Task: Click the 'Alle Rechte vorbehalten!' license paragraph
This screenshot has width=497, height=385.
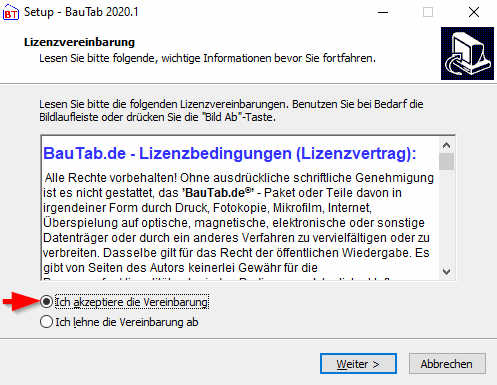Action: (238, 223)
